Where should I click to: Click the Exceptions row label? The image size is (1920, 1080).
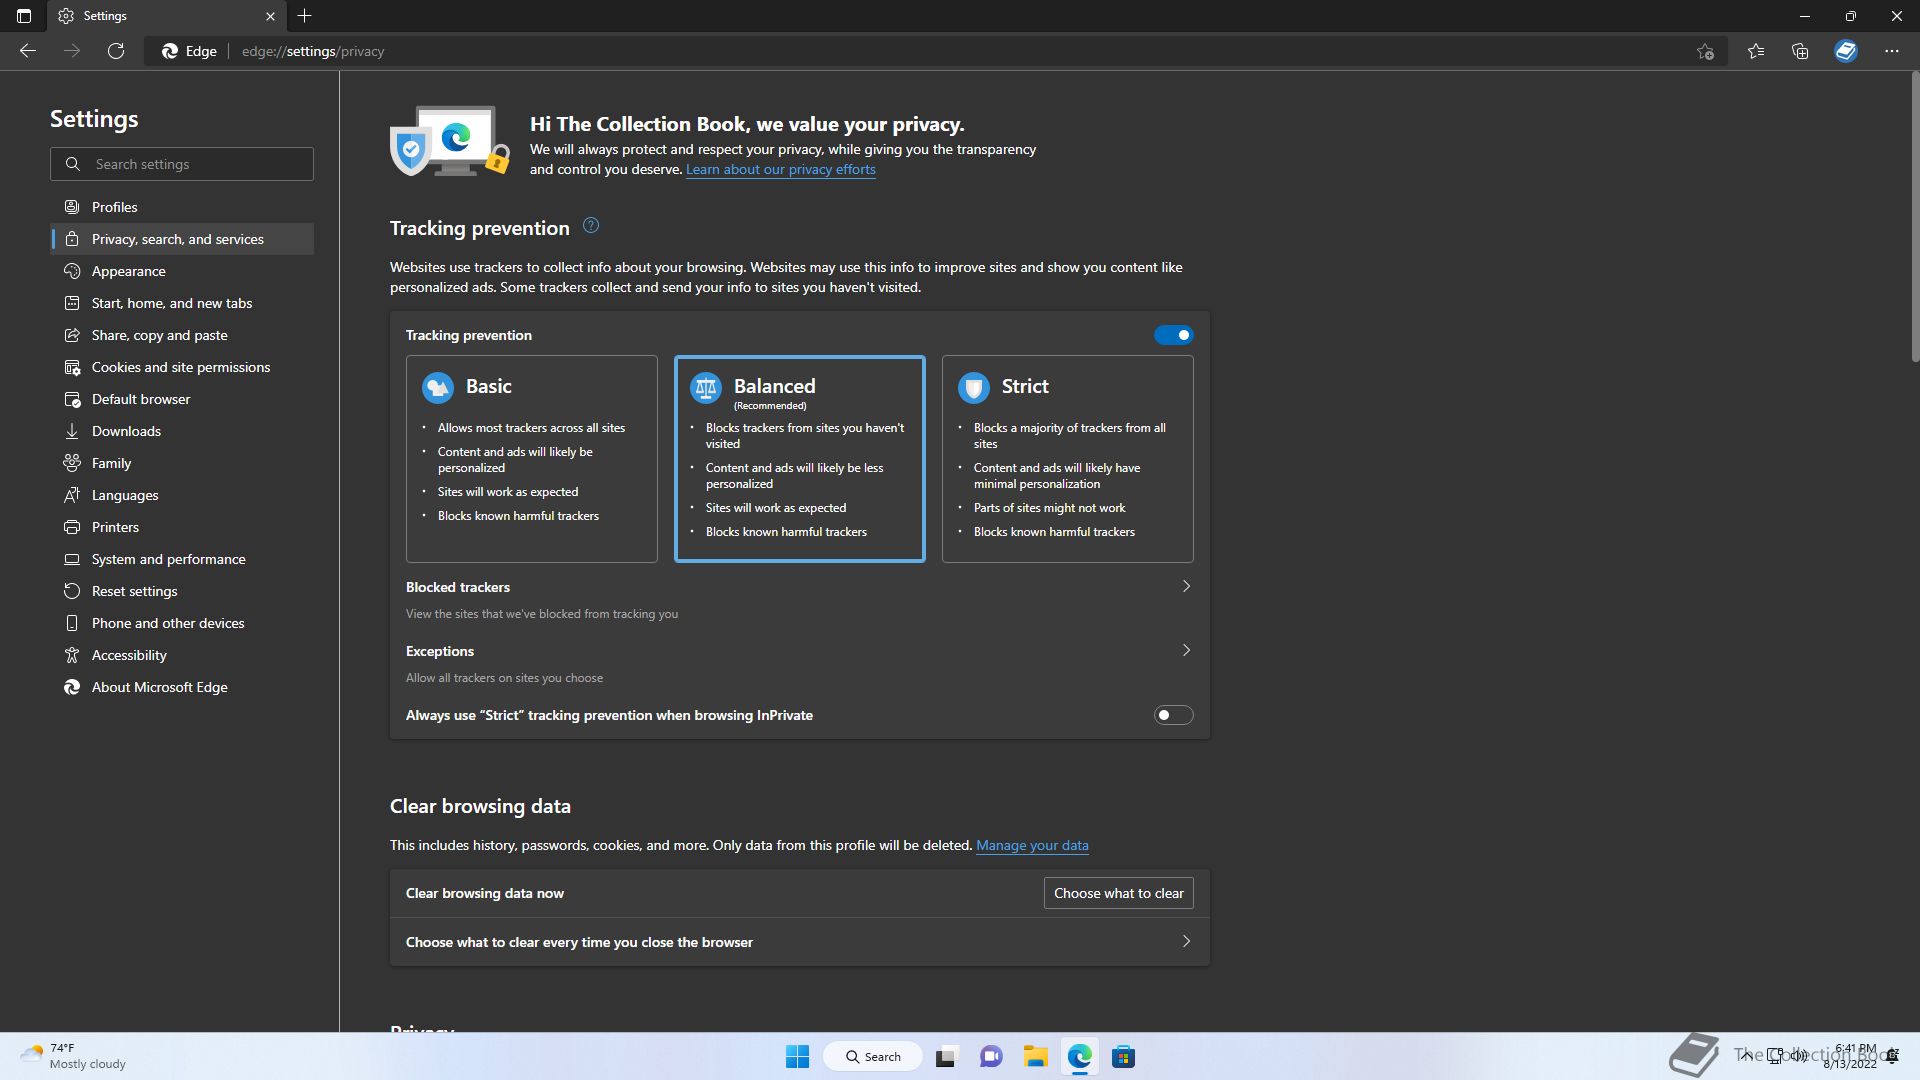point(440,651)
